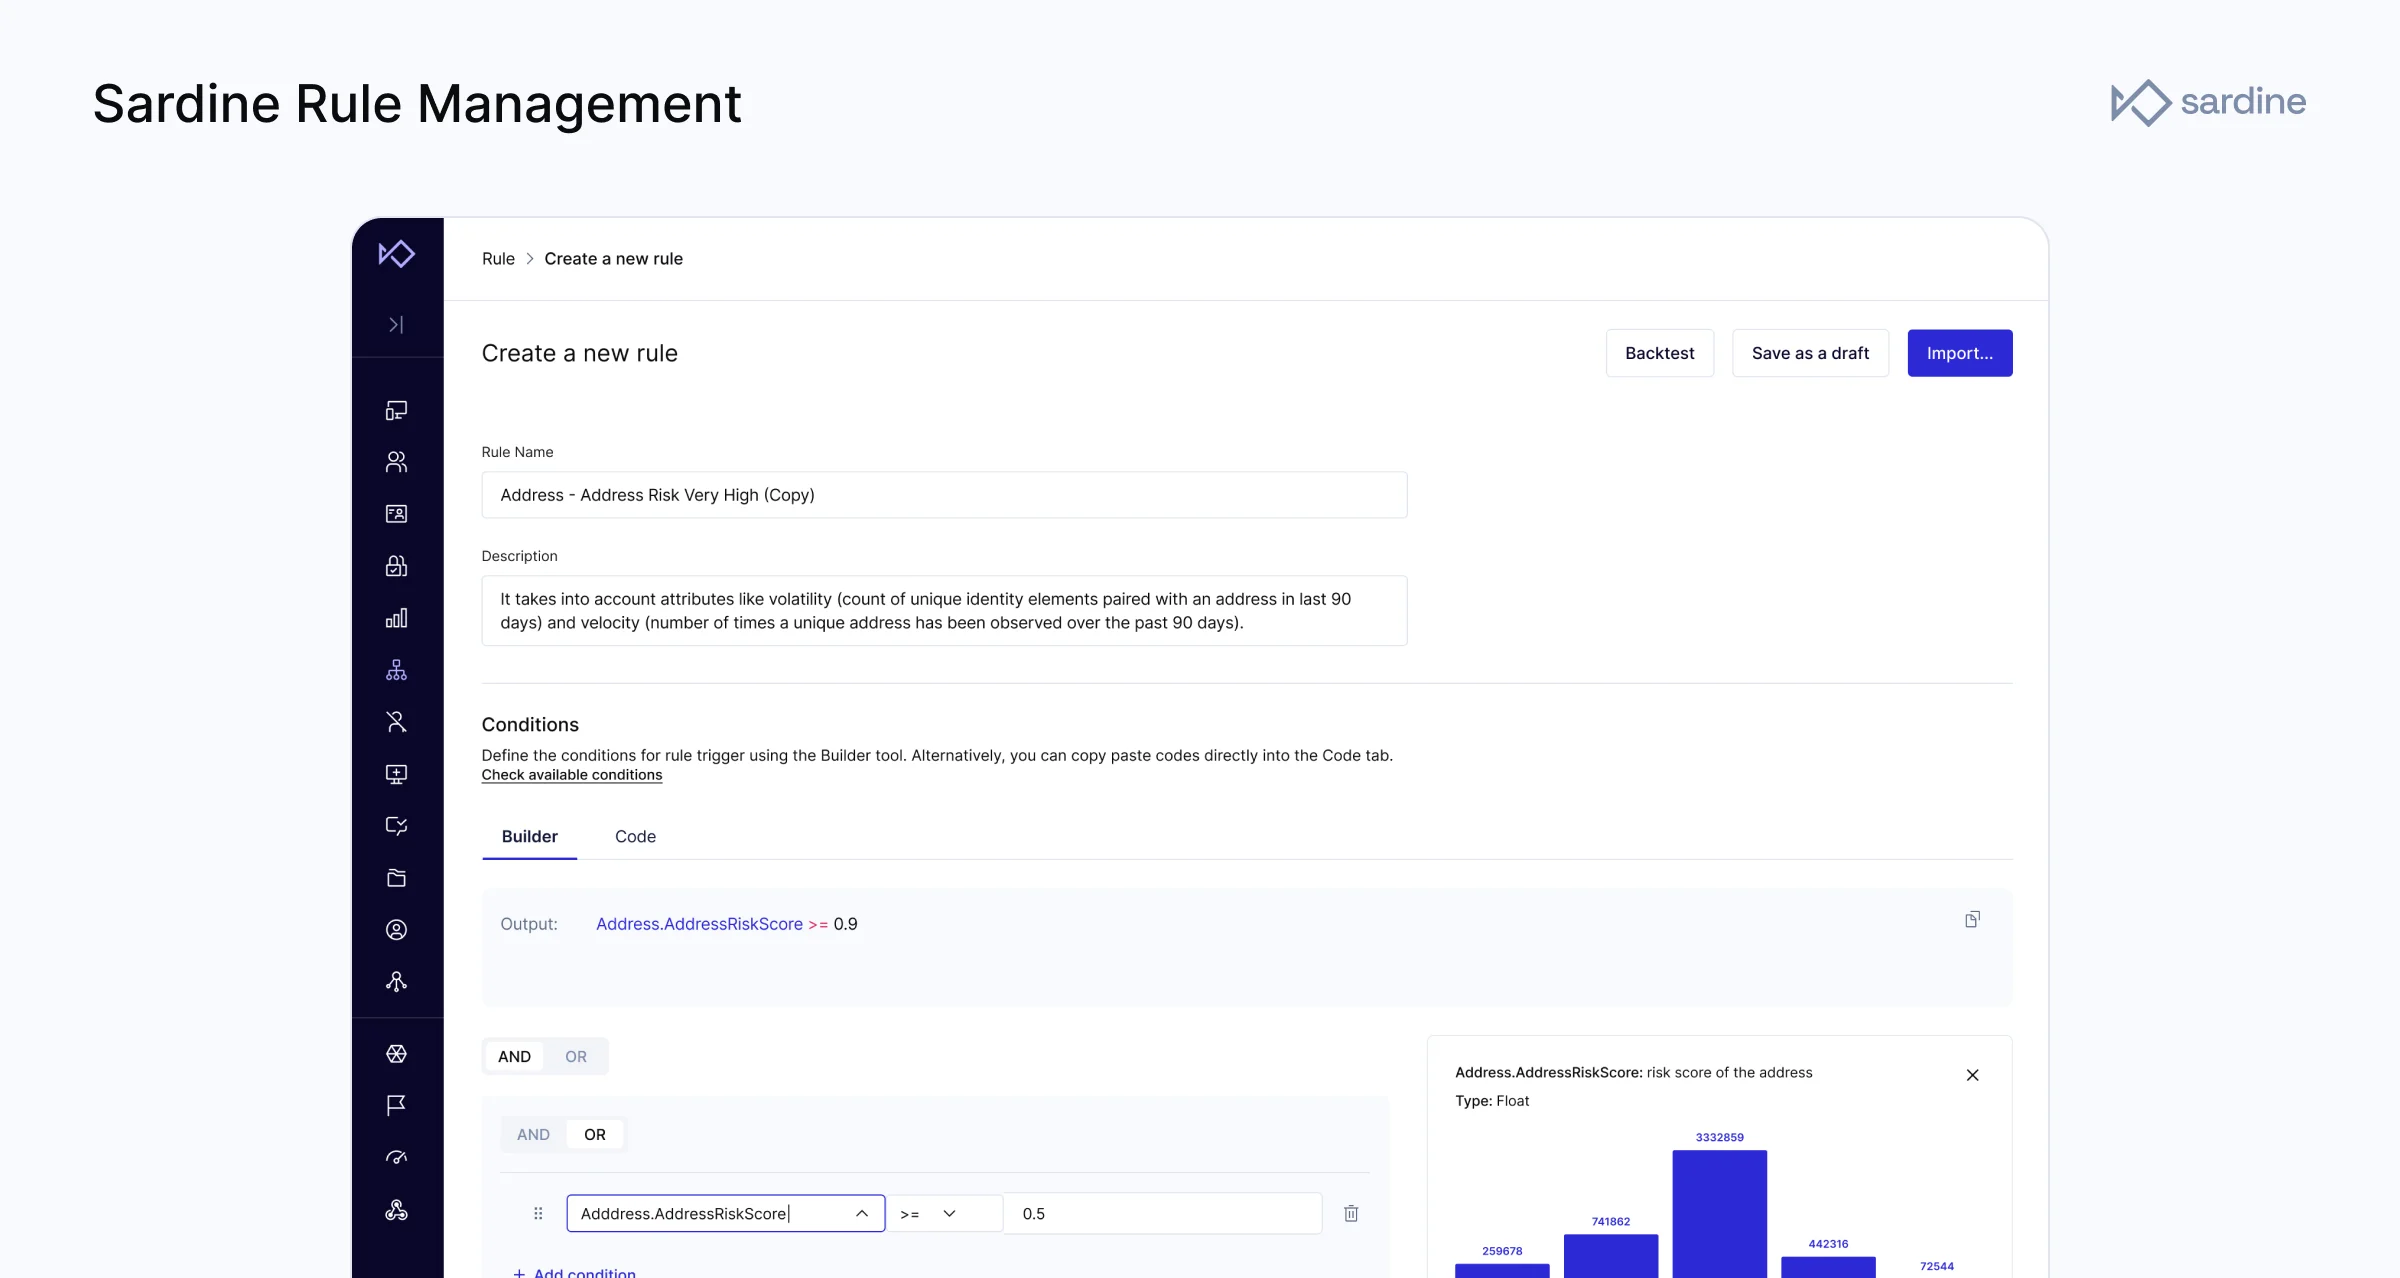Open the flag section in the sidebar
This screenshot has width=2400, height=1278.
tap(396, 1105)
